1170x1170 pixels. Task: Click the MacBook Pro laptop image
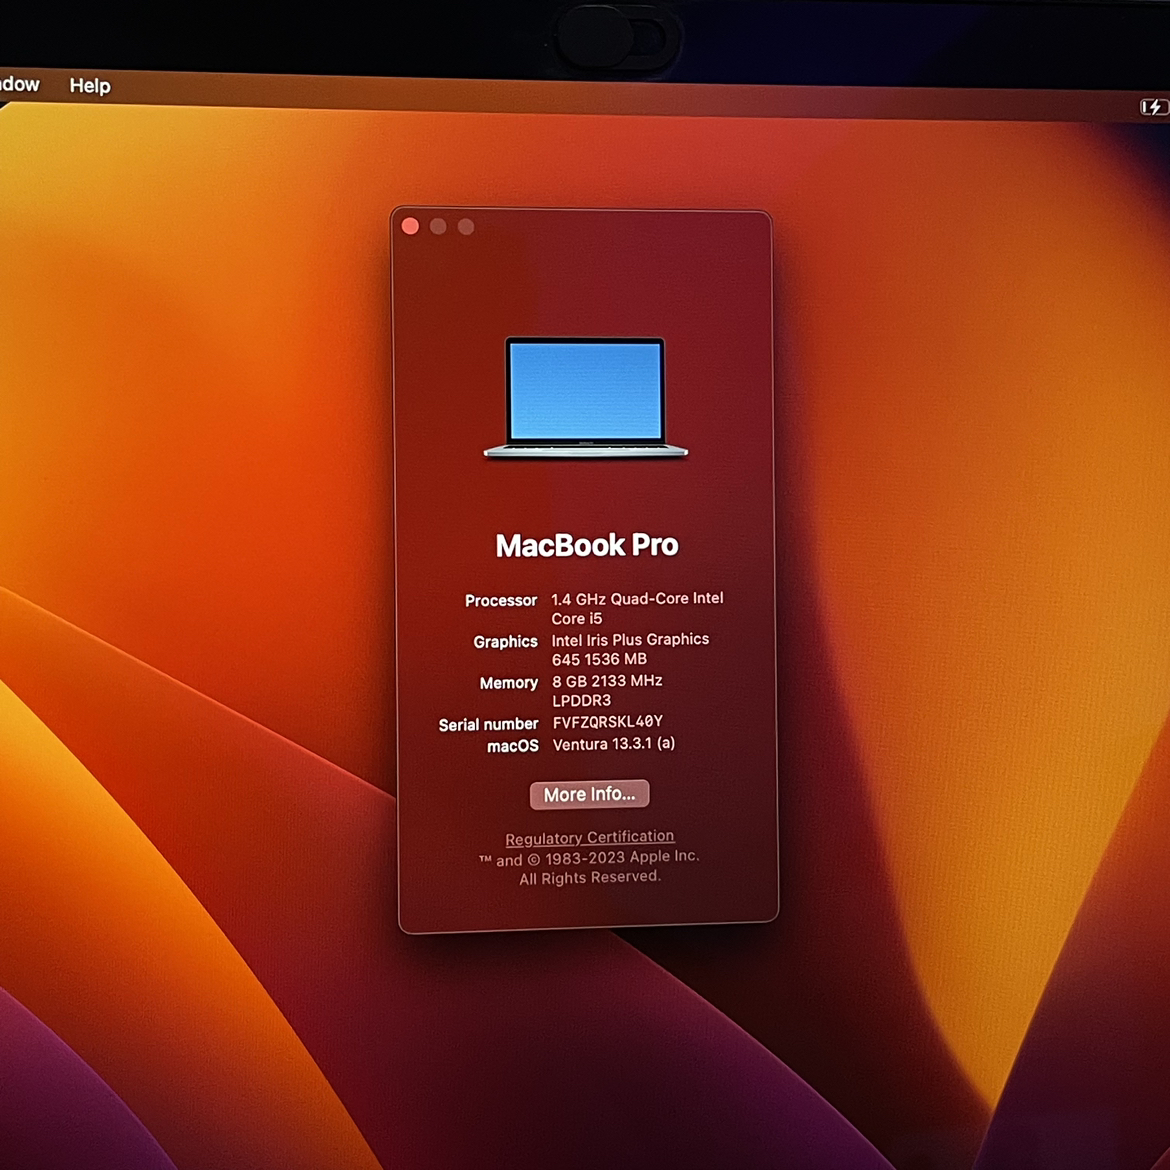586,398
